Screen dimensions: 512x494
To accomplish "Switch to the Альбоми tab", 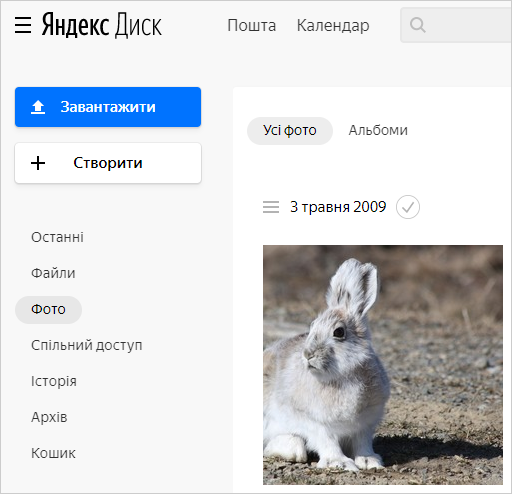I will pos(378,130).
